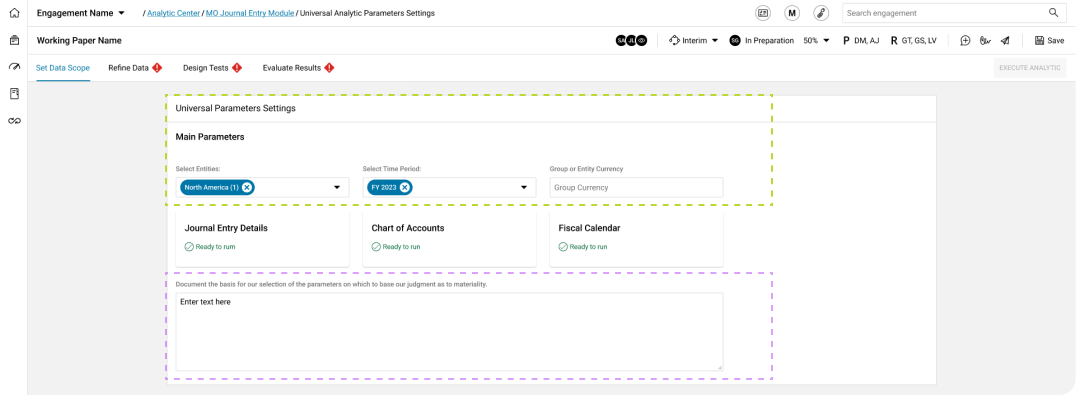
Task: Click the Save button
Action: (x=1049, y=40)
